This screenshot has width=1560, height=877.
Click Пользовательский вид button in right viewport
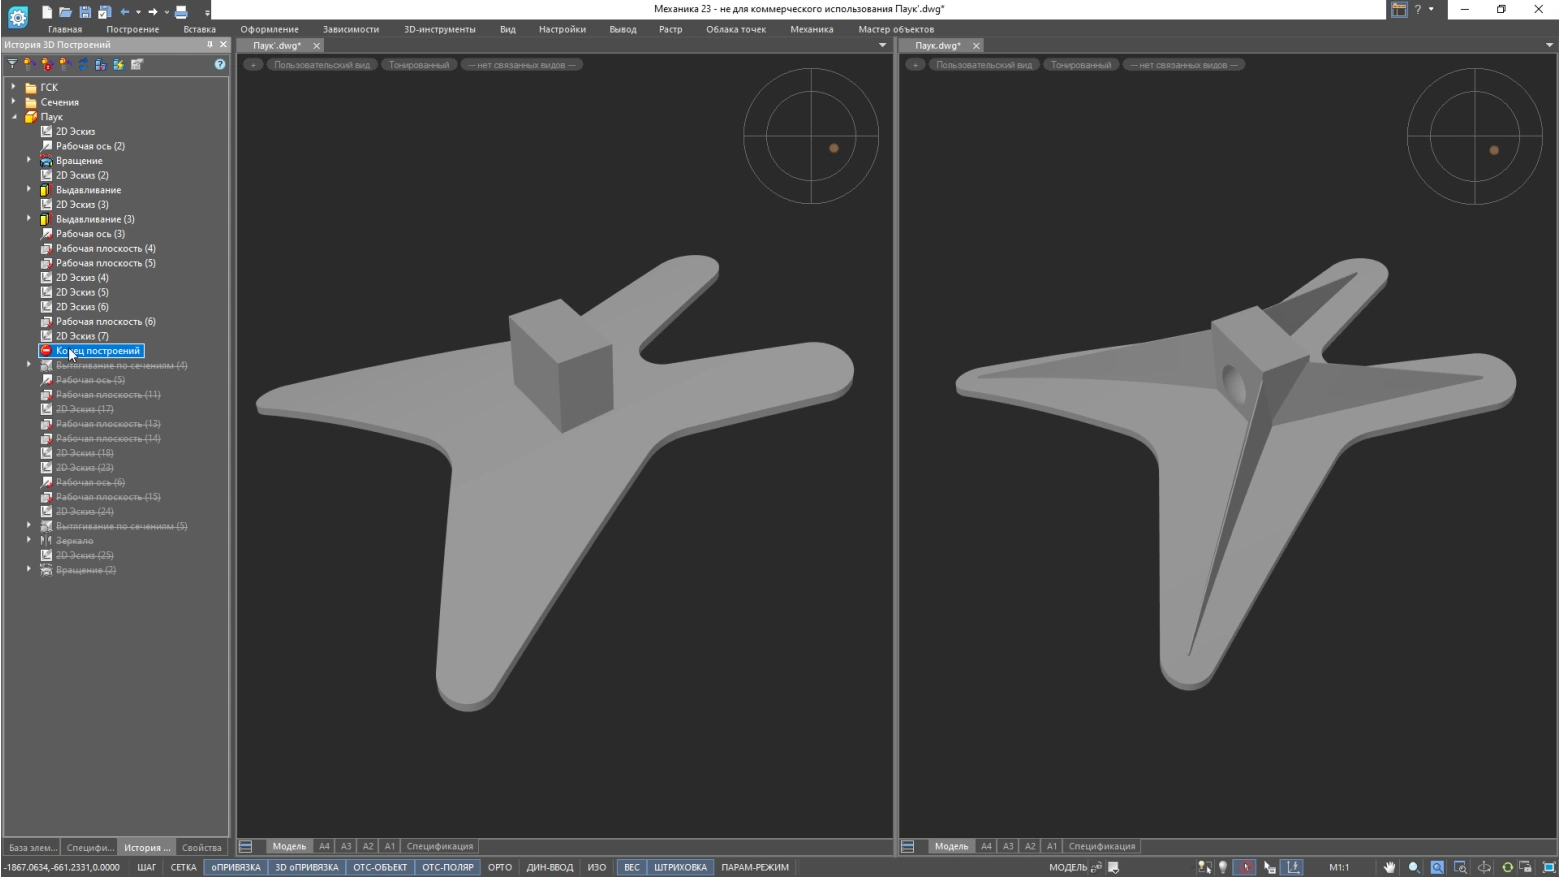point(983,65)
